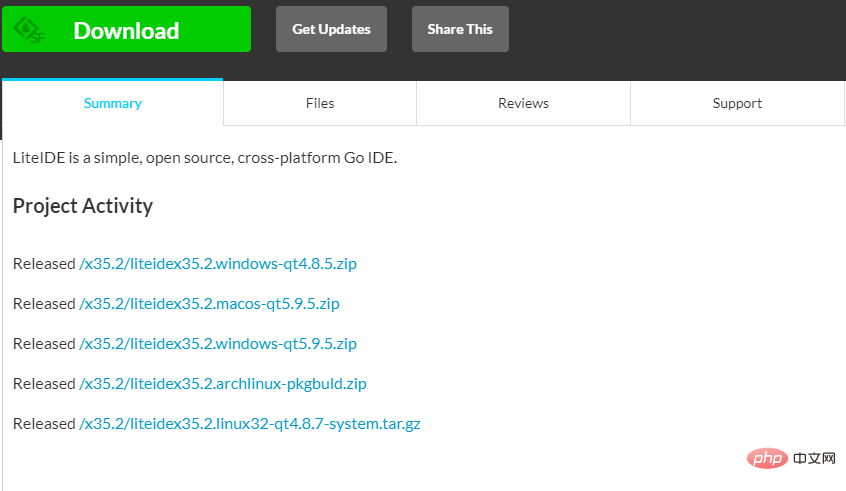Click the SourceForge logo icon in Download button

tap(29, 30)
